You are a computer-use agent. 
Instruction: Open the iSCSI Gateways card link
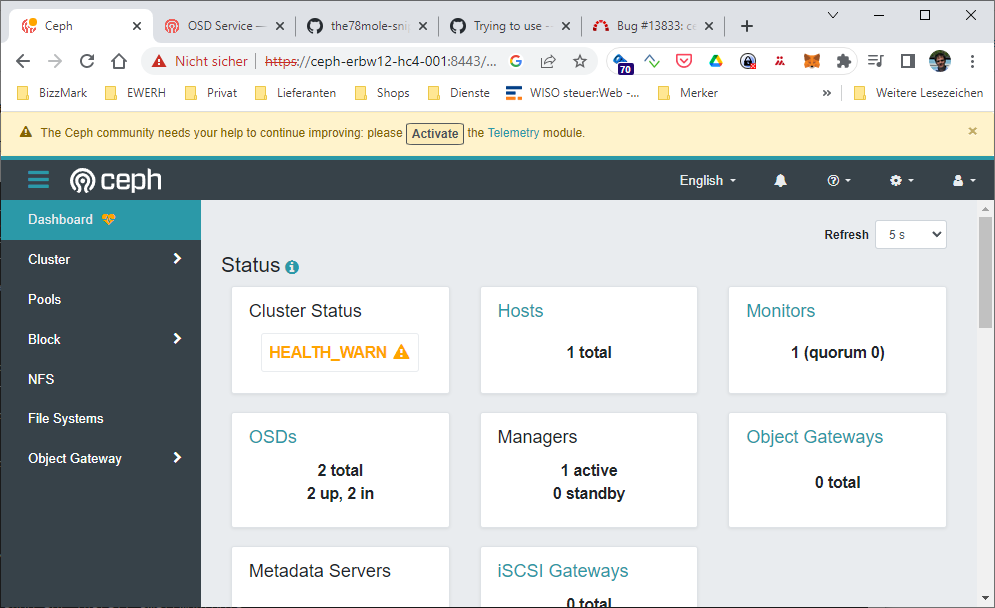point(563,571)
